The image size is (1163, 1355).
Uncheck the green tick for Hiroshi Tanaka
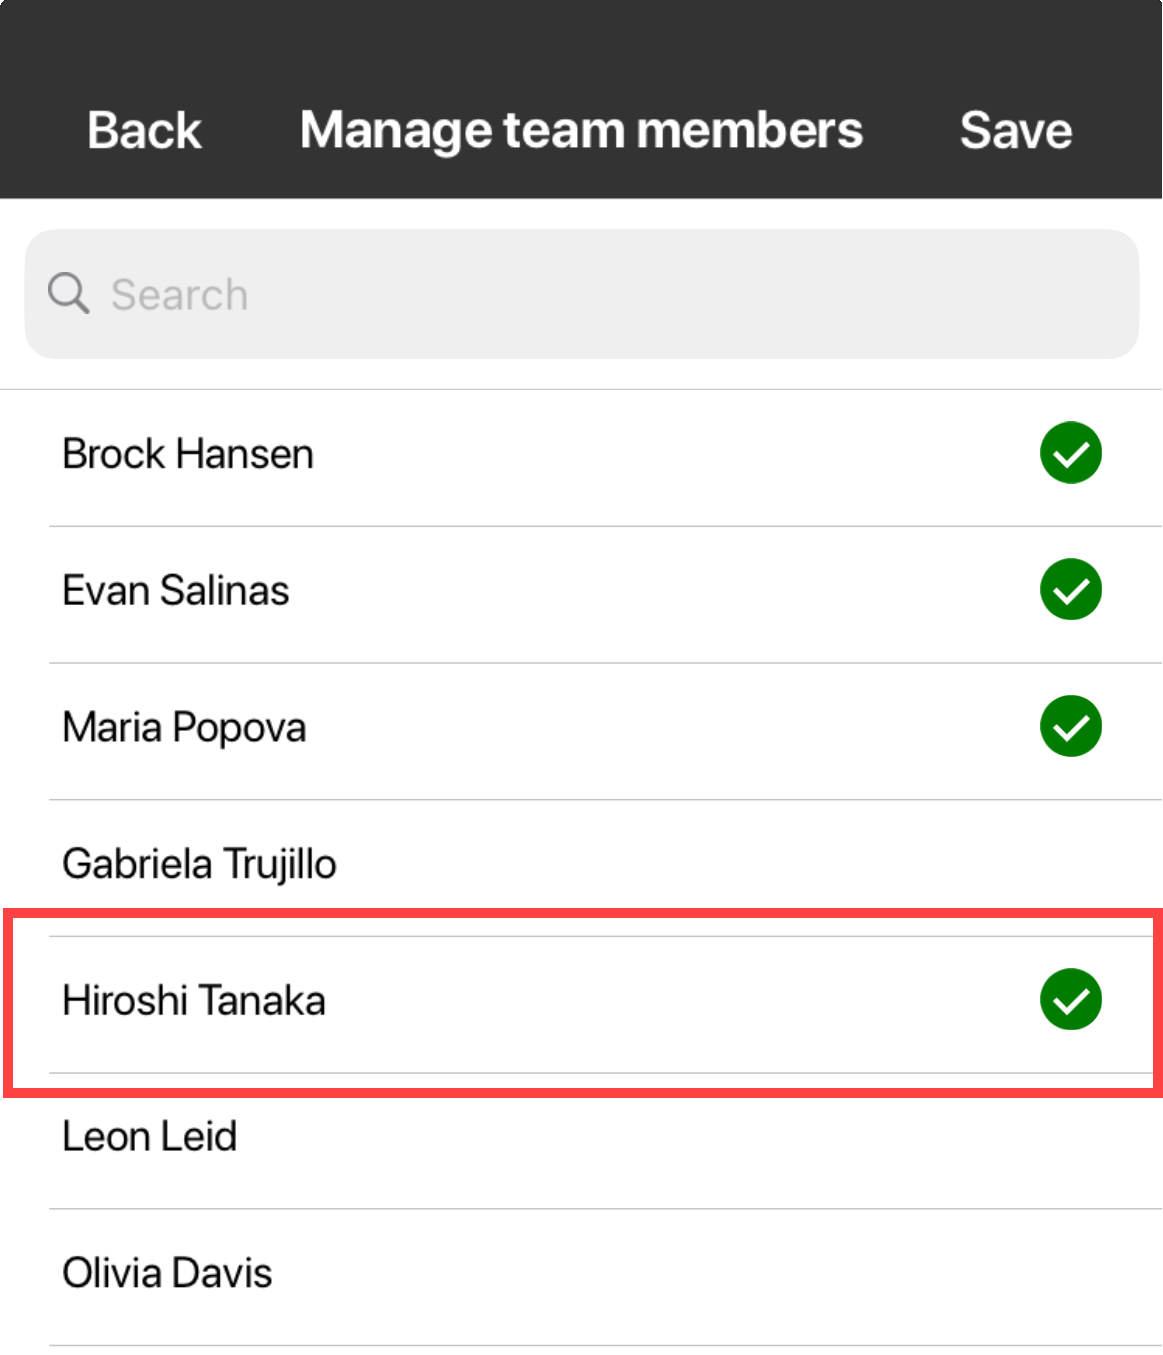[1070, 999]
